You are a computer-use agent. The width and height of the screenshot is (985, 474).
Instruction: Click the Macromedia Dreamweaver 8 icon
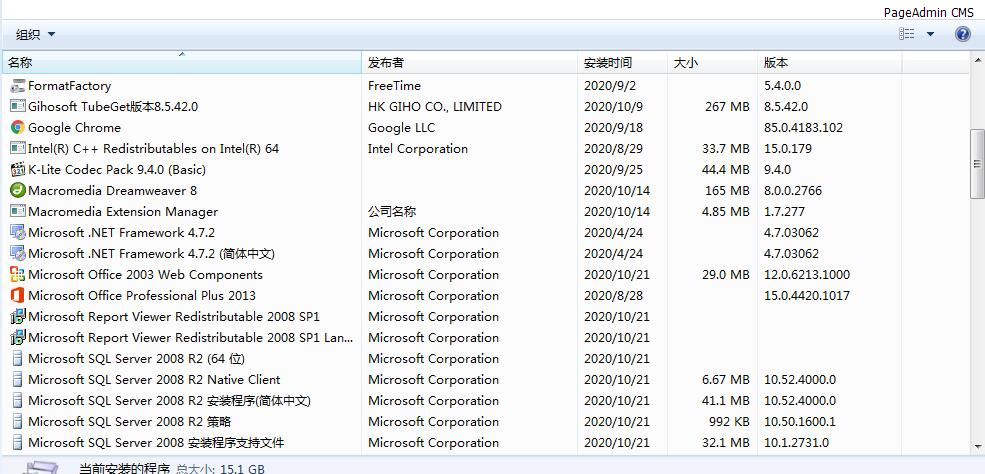pos(18,190)
